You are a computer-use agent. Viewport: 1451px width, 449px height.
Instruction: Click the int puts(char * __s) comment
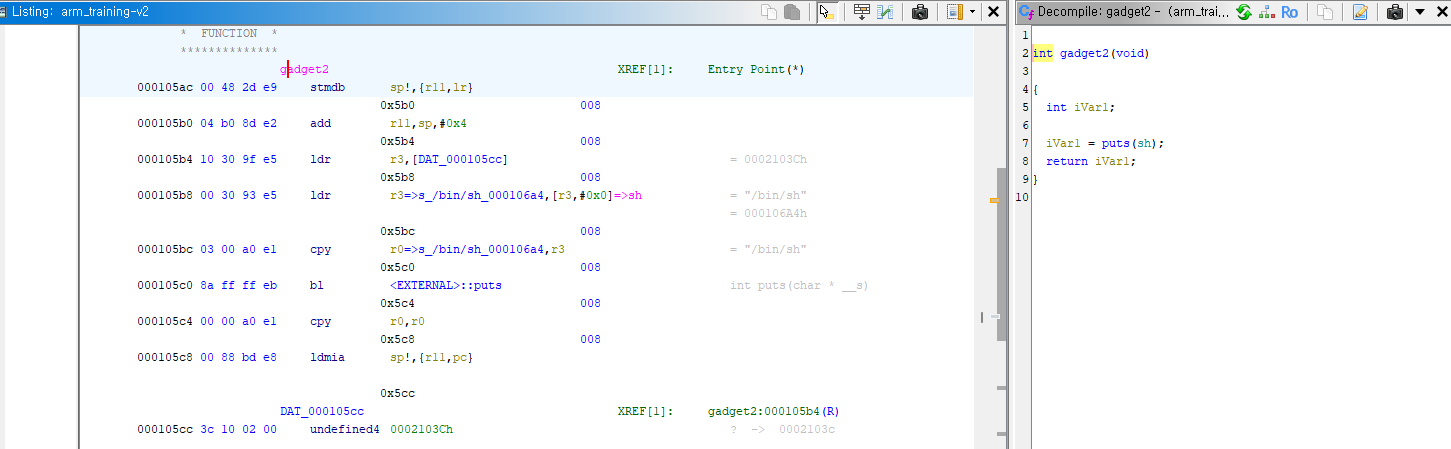click(x=799, y=286)
